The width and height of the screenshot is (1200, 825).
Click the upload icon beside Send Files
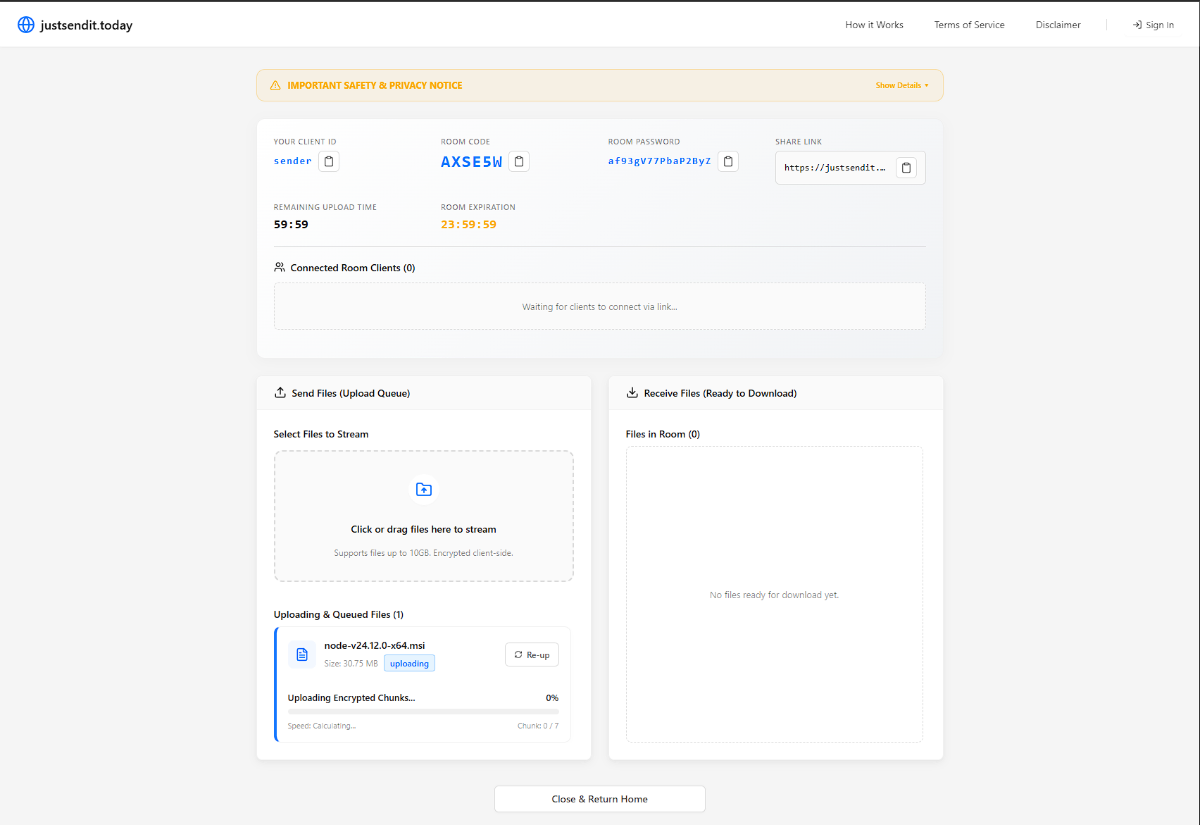click(x=280, y=393)
